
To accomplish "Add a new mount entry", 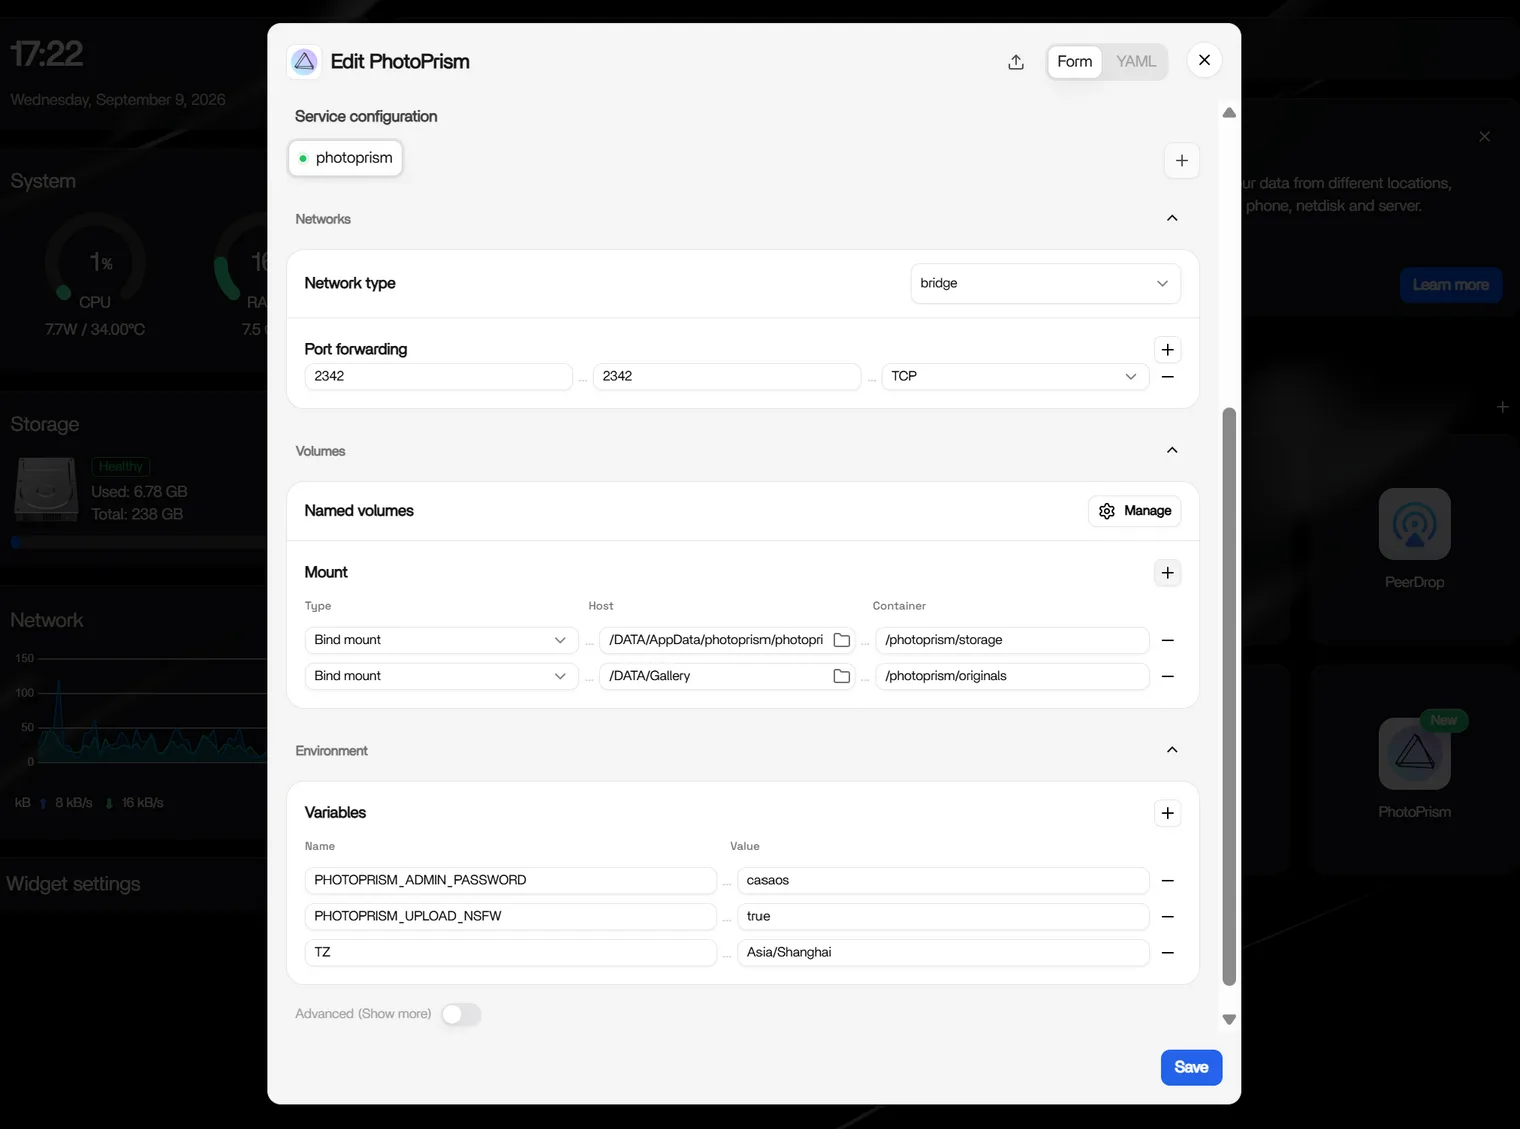I will (1167, 573).
